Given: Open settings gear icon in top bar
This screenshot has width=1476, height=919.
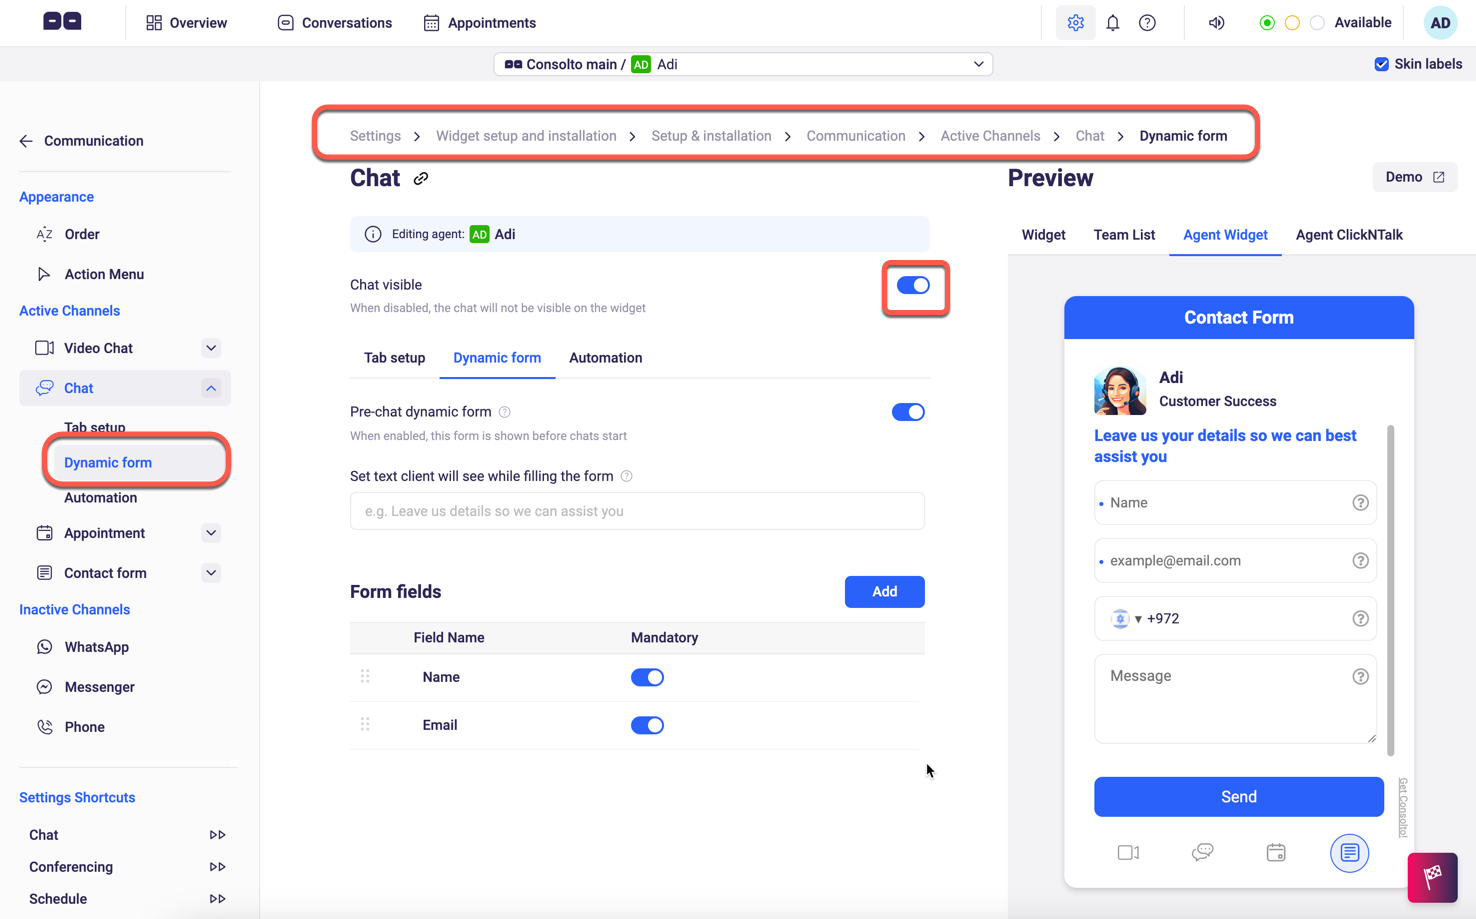Looking at the screenshot, I should click(x=1075, y=23).
